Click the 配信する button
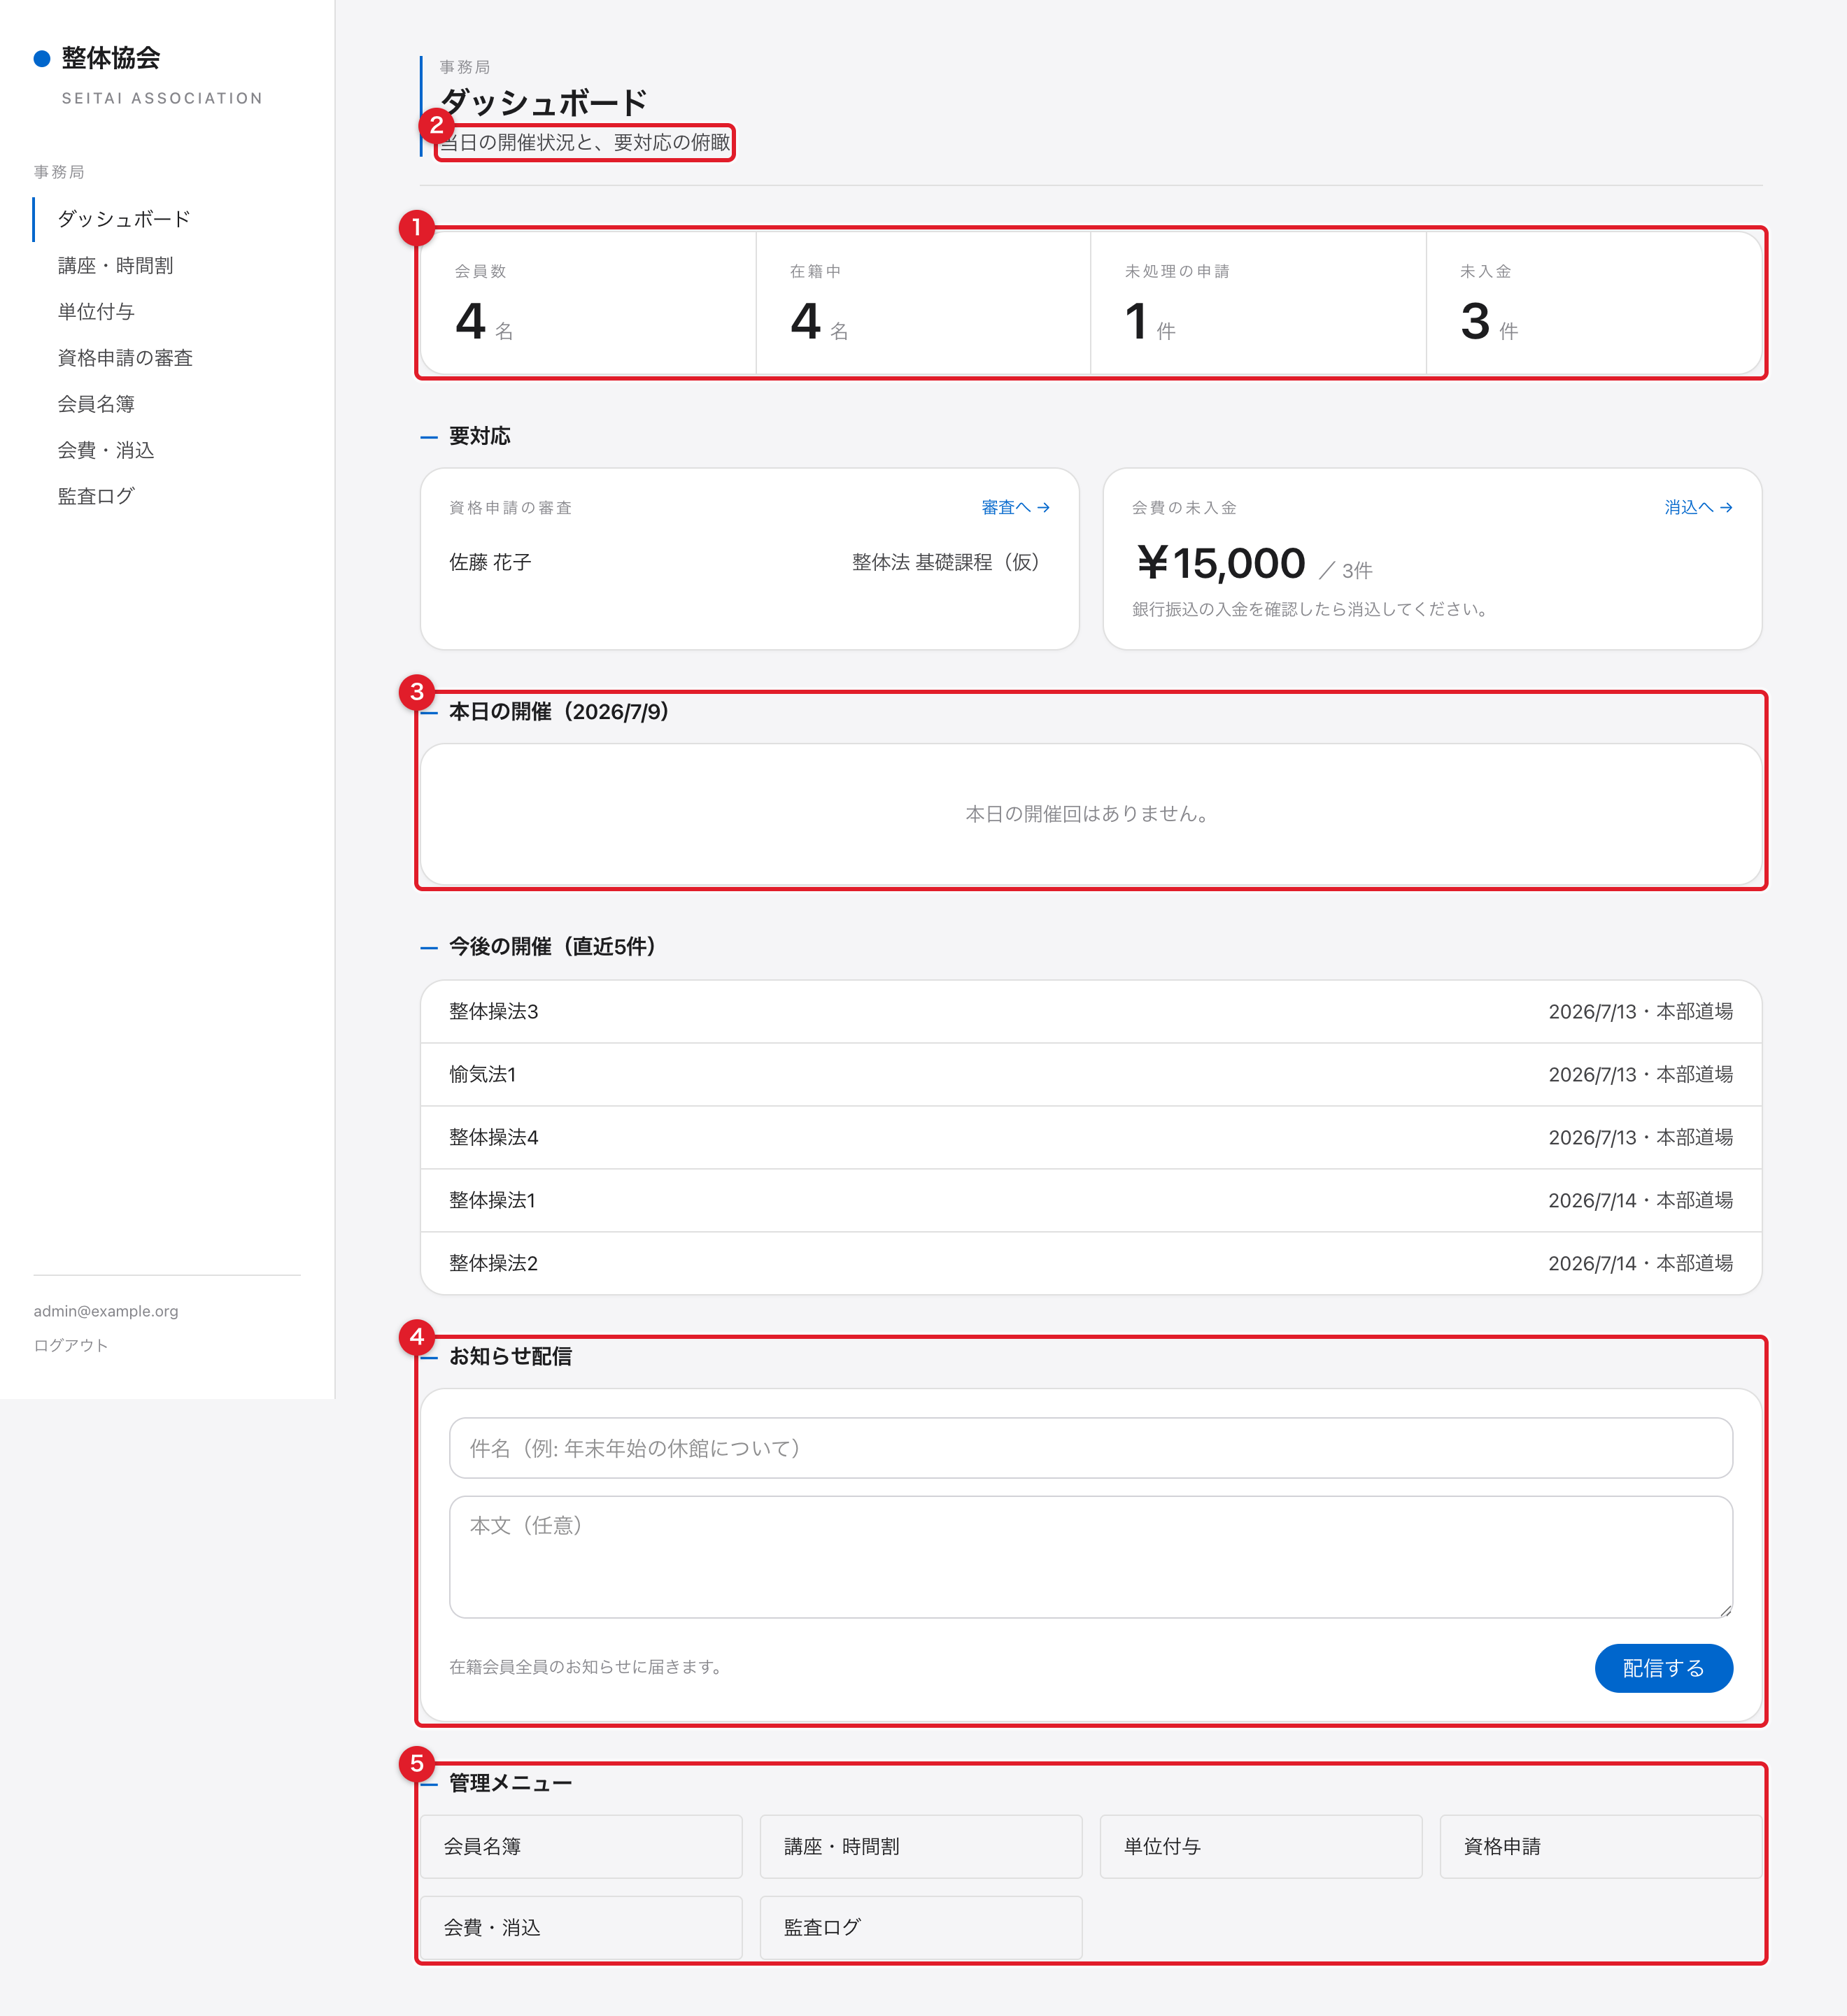1847x2016 pixels. coord(1663,1667)
